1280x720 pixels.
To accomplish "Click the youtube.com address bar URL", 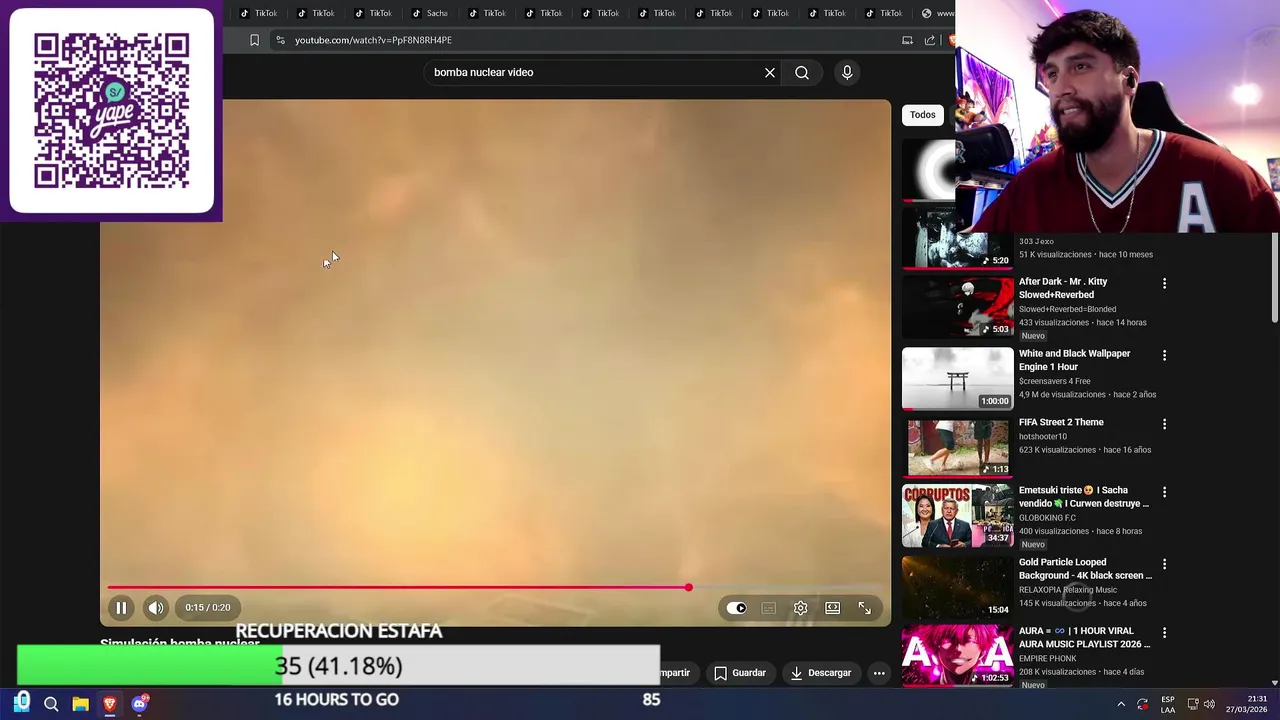I will point(373,40).
